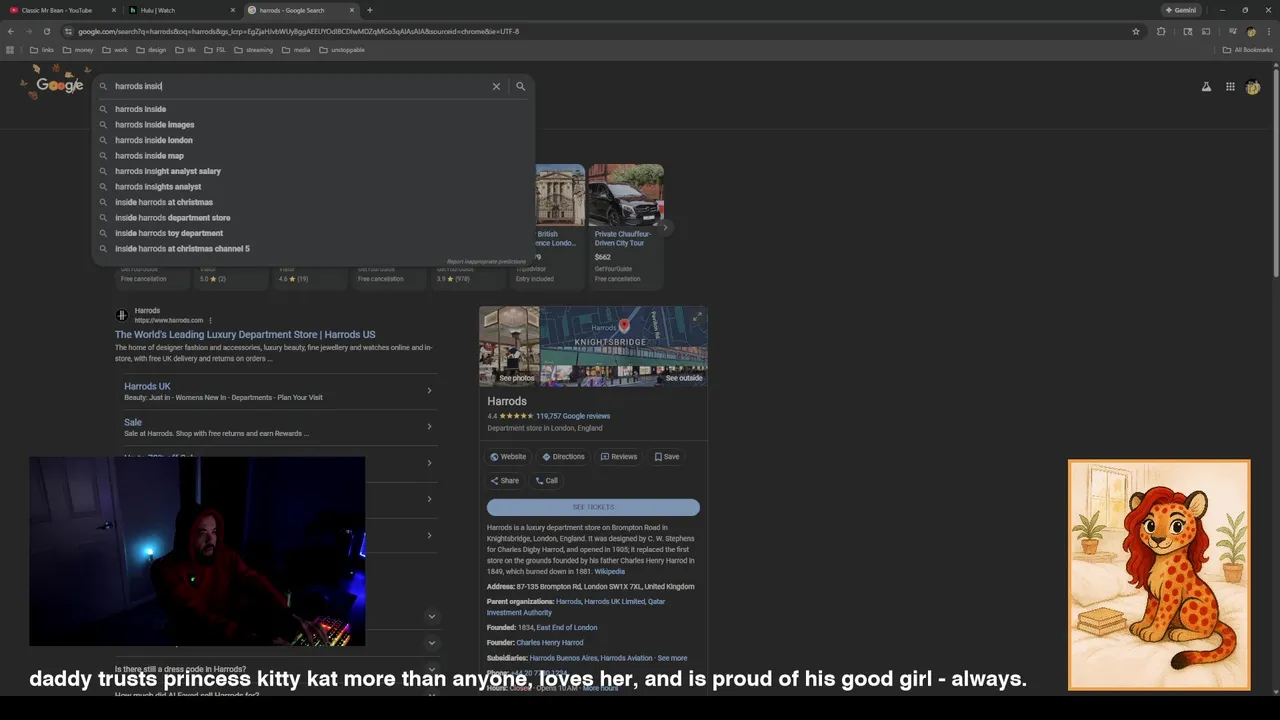Expand 'Is there still a dress code' question
Viewport: 1280px width, 720px height.
[432, 668]
